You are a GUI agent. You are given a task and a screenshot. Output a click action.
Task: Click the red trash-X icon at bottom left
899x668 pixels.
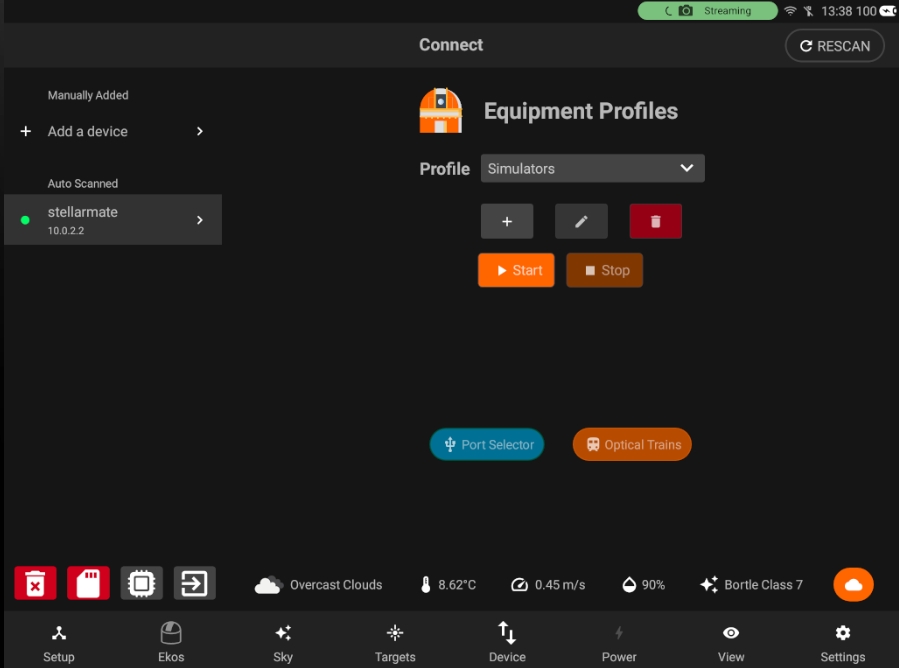click(35, 583)
